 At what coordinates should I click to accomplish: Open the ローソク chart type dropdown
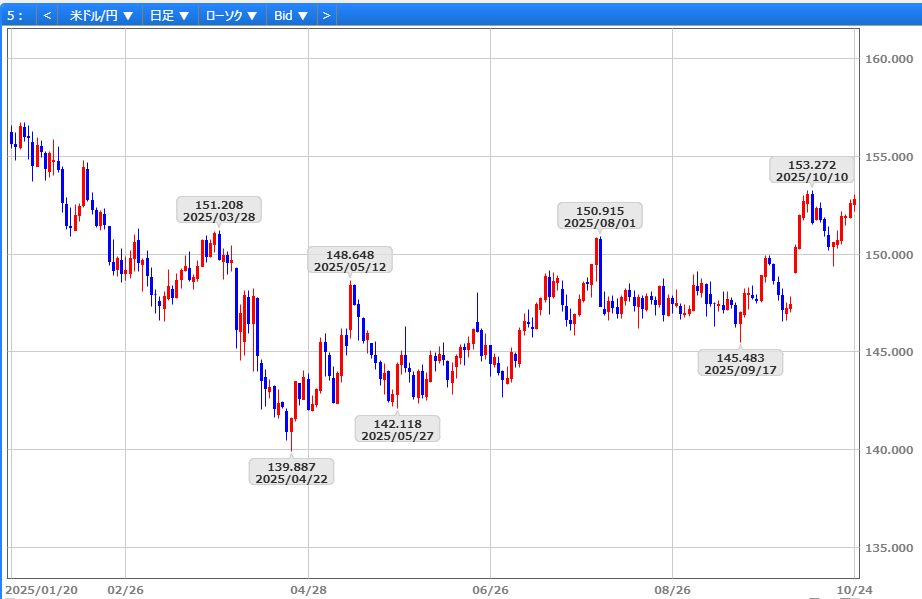(231, 16)
